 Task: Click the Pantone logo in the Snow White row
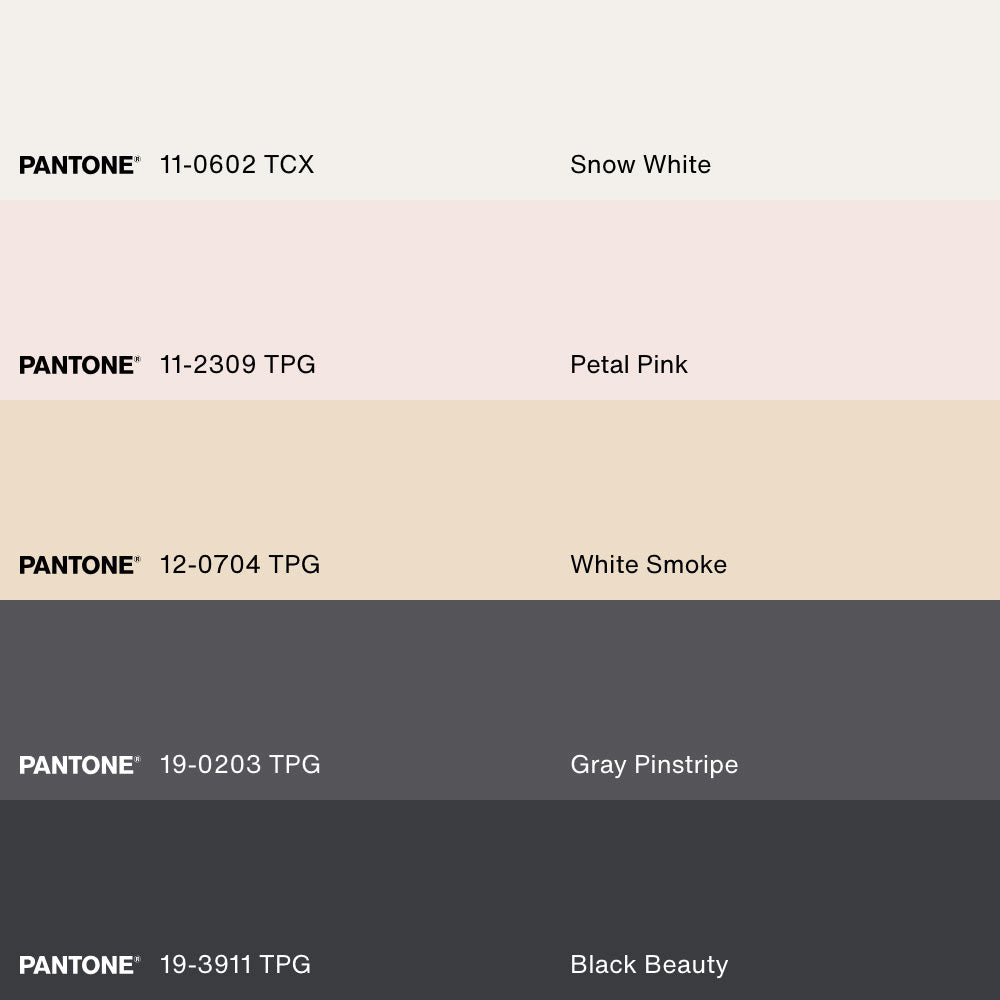79,165
